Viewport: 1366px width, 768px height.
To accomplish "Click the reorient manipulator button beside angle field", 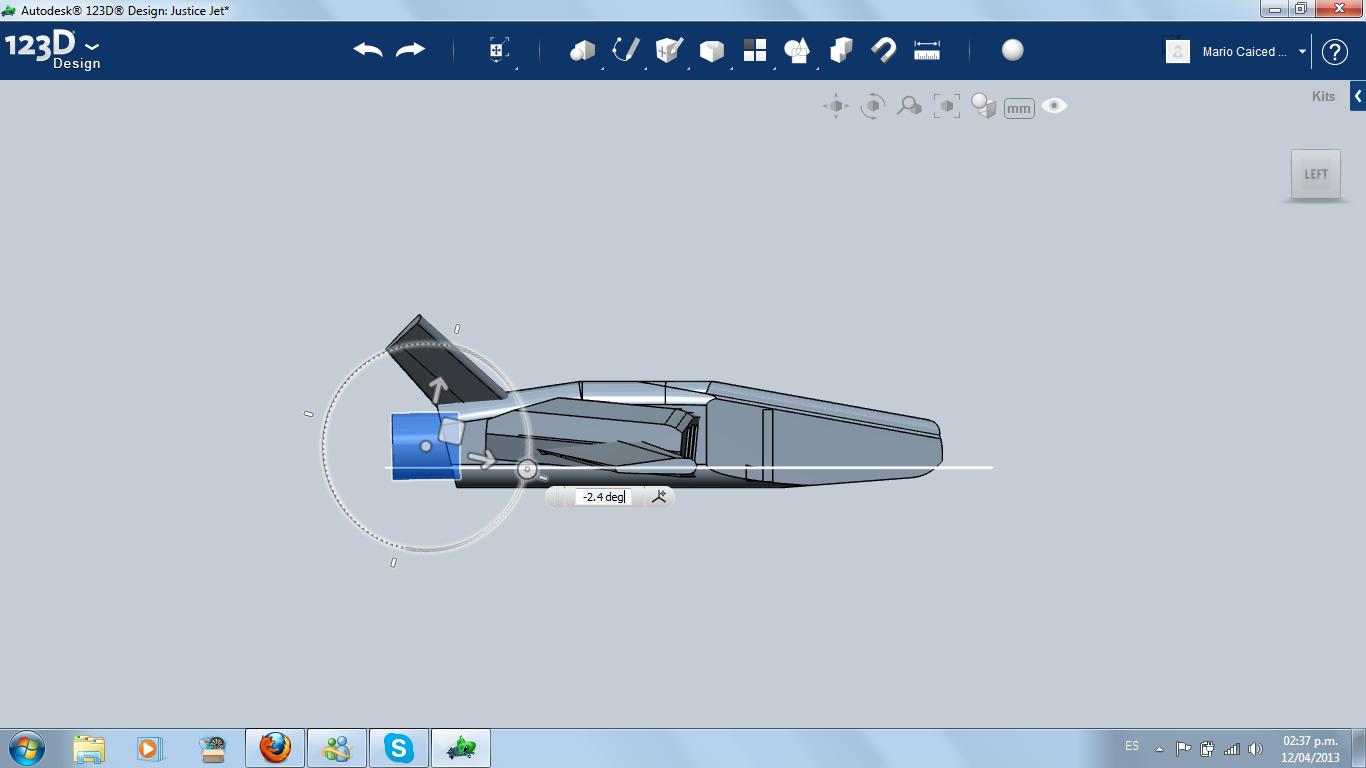I will coord(659,496).
